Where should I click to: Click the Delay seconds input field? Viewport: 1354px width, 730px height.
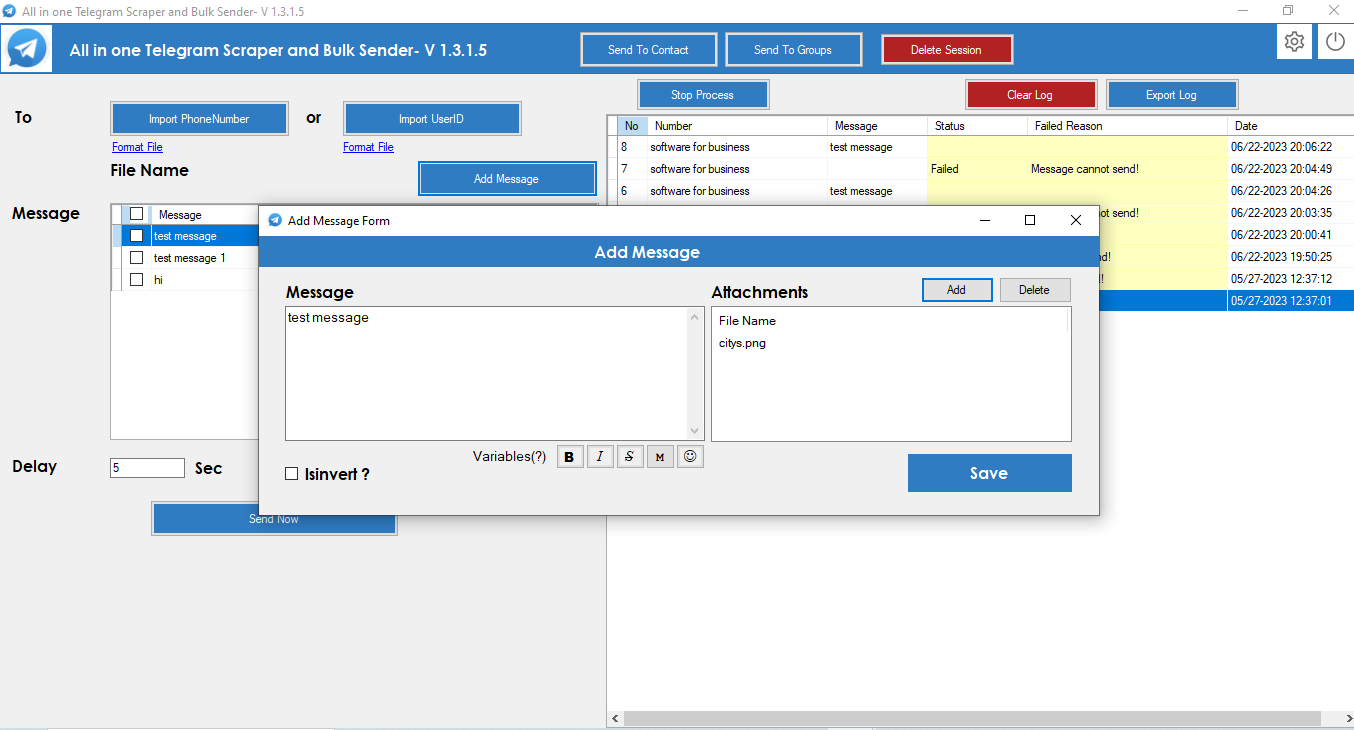click(x=146, y=467)
